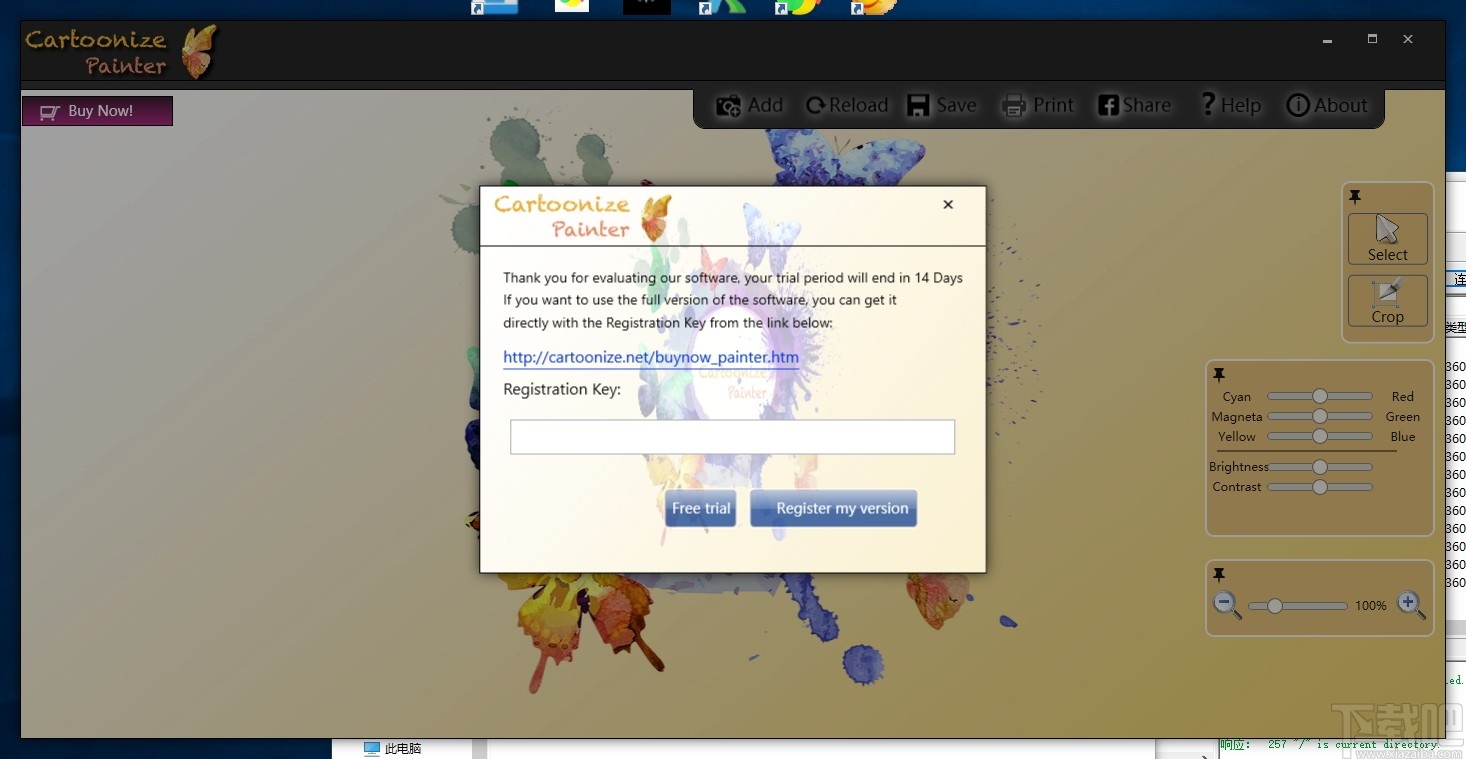
Task: Choose the Select arrow tool
Action: pos(1387,238)
